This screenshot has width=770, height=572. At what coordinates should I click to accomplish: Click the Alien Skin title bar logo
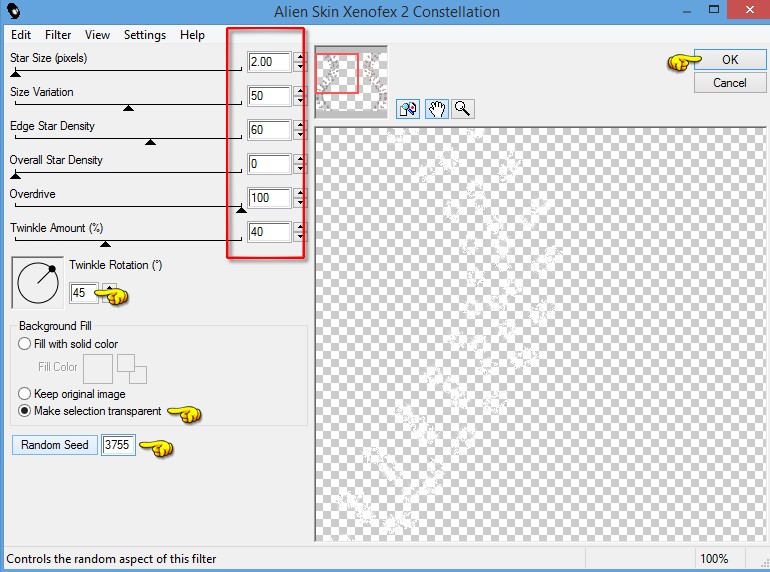click(x=14, y=10)
